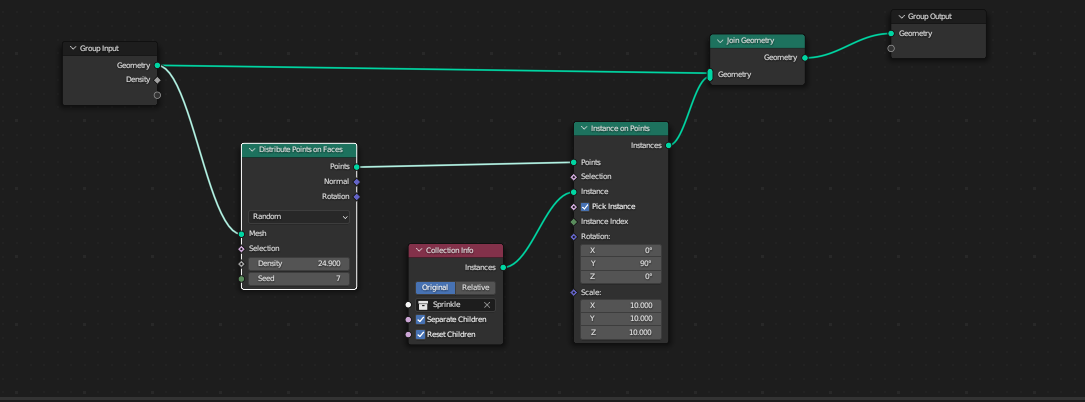The width and height of the screenshot is (1085, 402).
Task: Switch to Relative transform space
Action: pos(475,287)
